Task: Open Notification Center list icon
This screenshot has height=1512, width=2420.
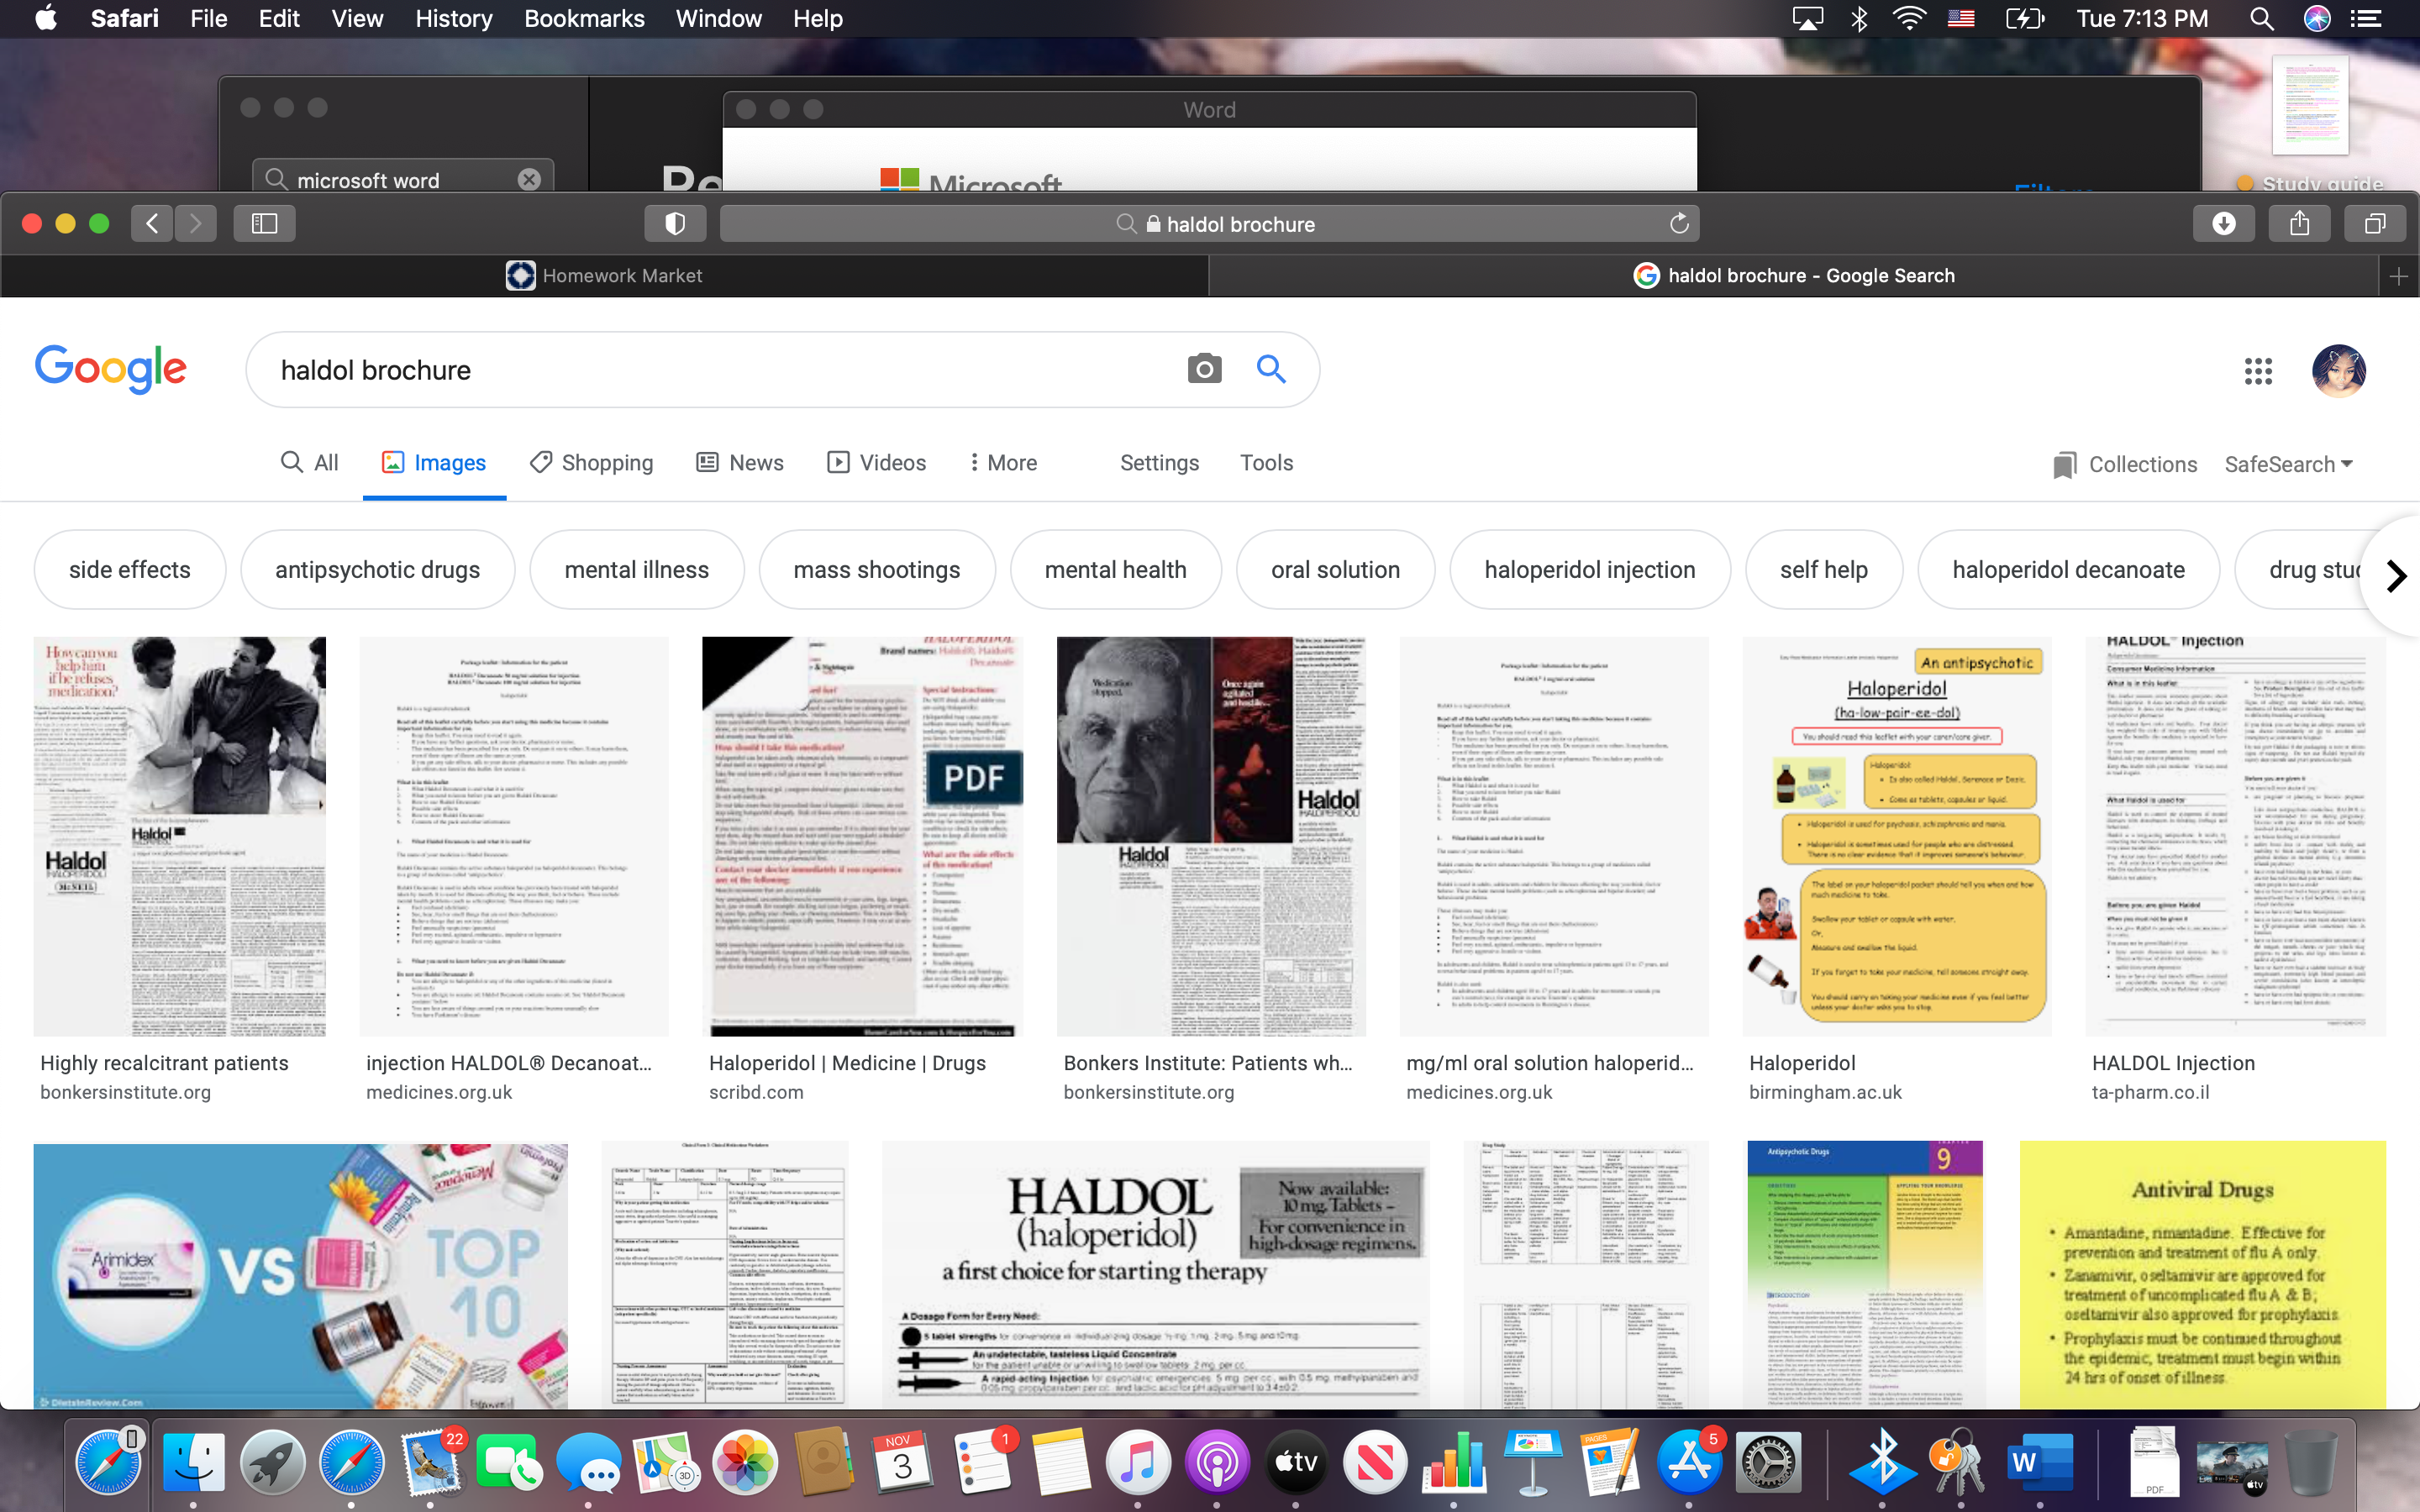Action: (2365, 18)
